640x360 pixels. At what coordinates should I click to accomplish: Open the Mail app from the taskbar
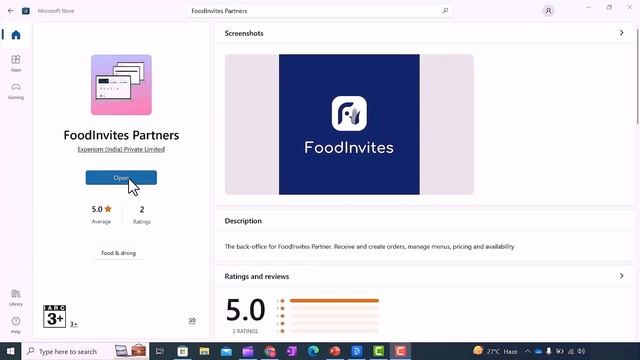pos(226,351)
